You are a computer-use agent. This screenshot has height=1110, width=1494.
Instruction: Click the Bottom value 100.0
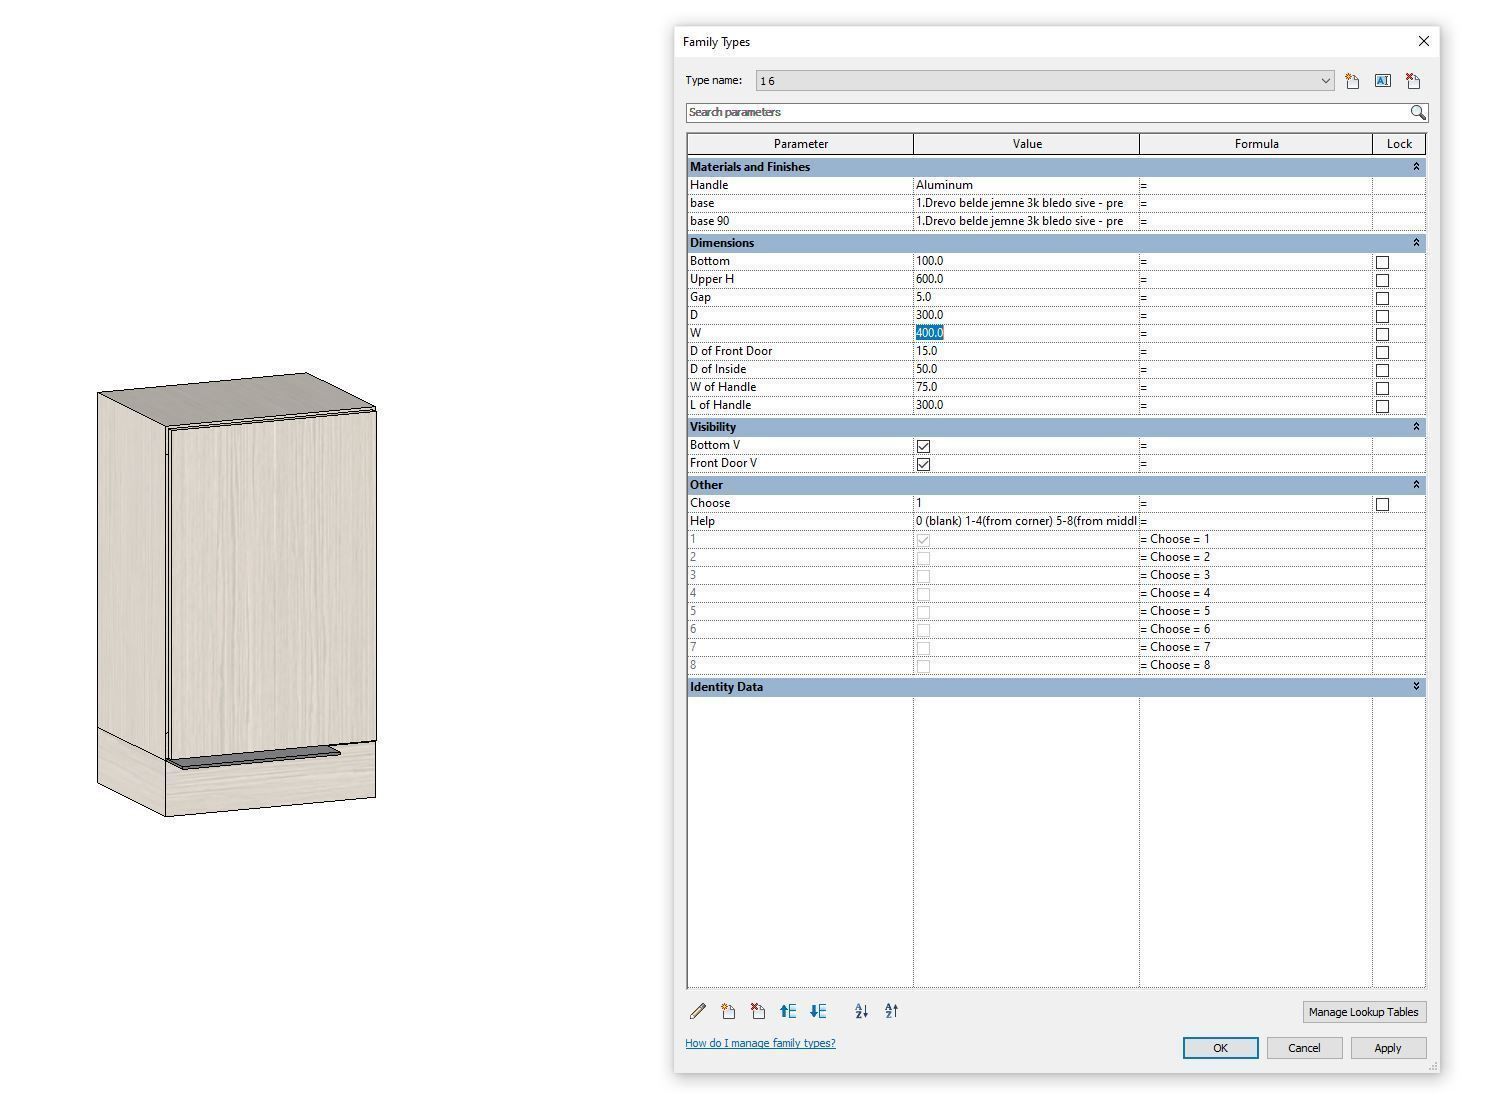coord(1026,261)
